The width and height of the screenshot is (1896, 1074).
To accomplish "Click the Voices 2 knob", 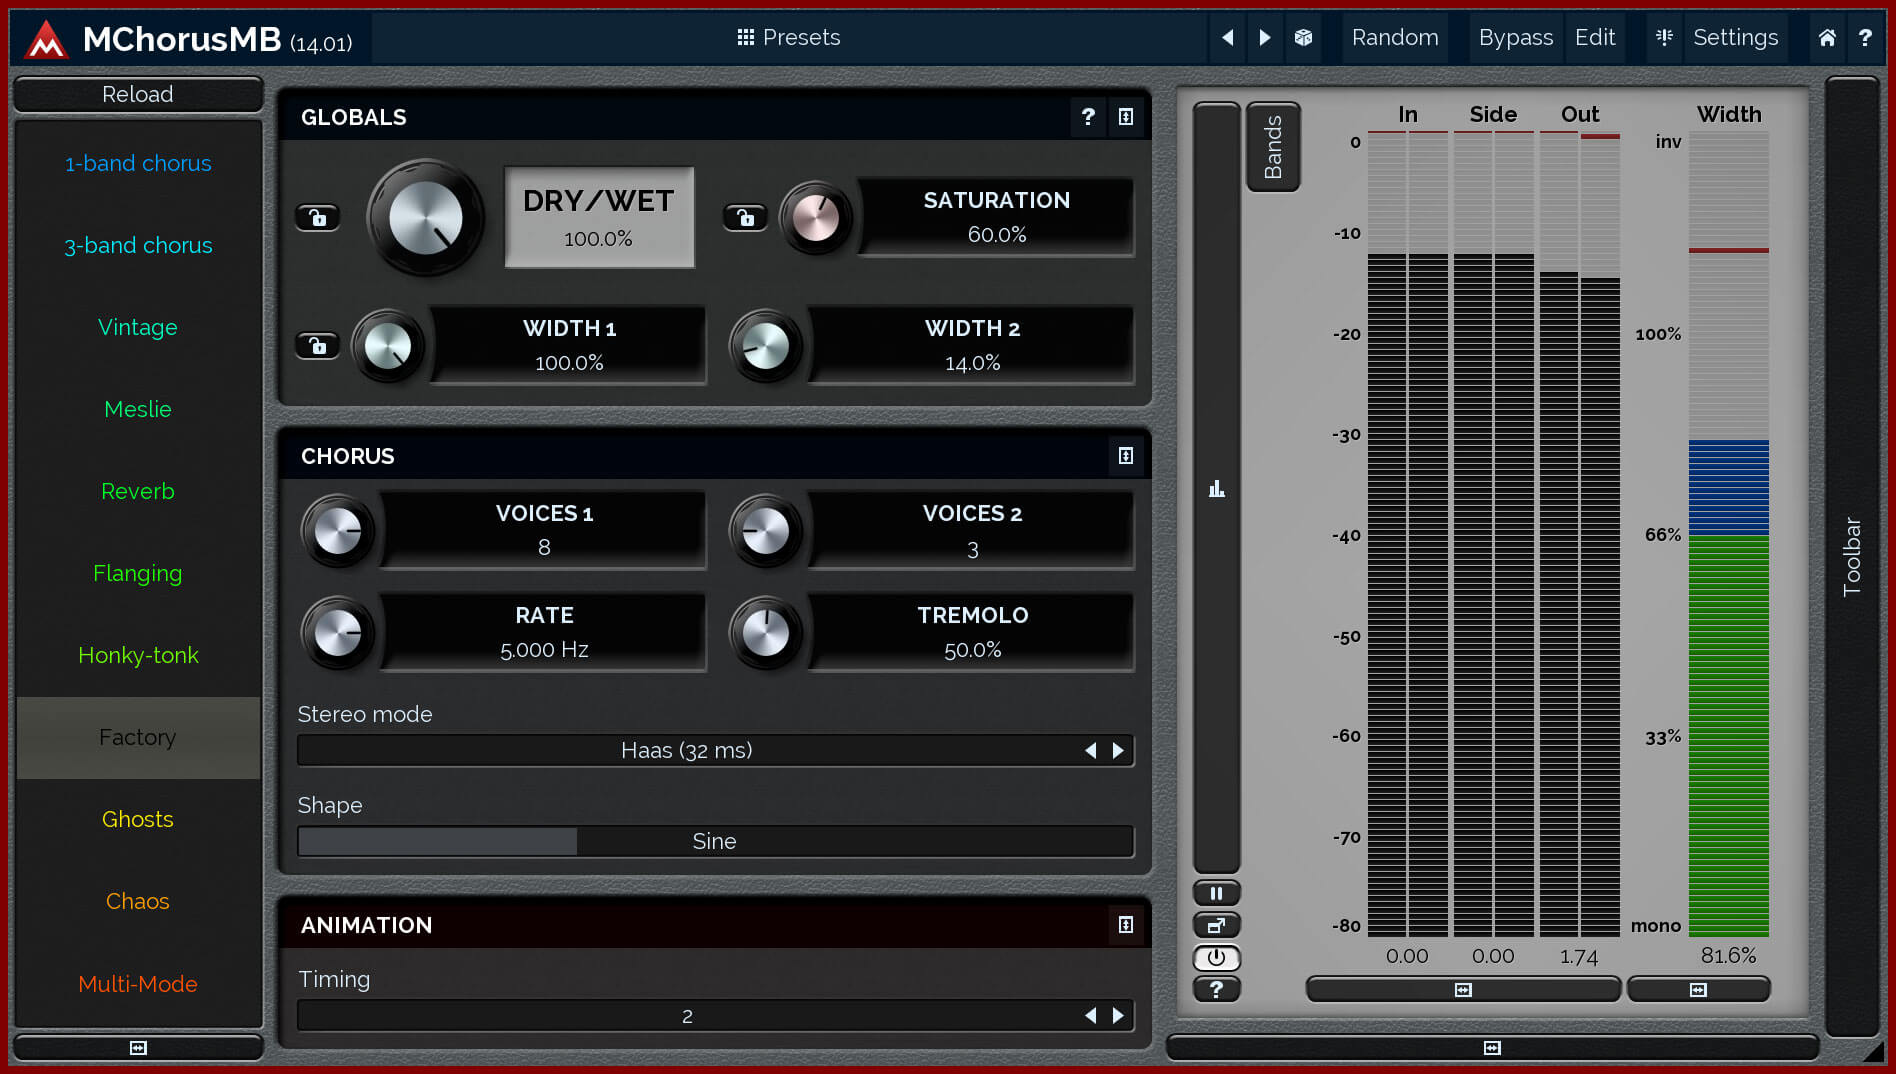I will click(x=766, y=531).
